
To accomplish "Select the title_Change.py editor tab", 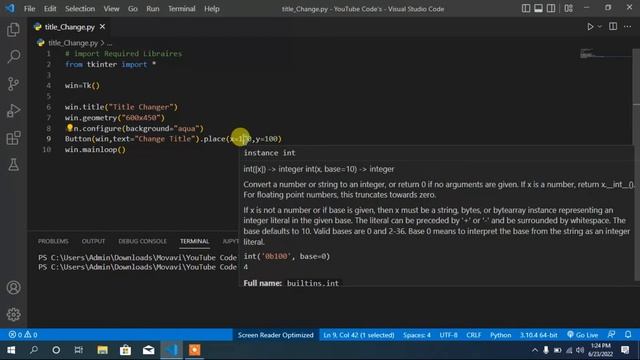I will (x=69, y=27).
